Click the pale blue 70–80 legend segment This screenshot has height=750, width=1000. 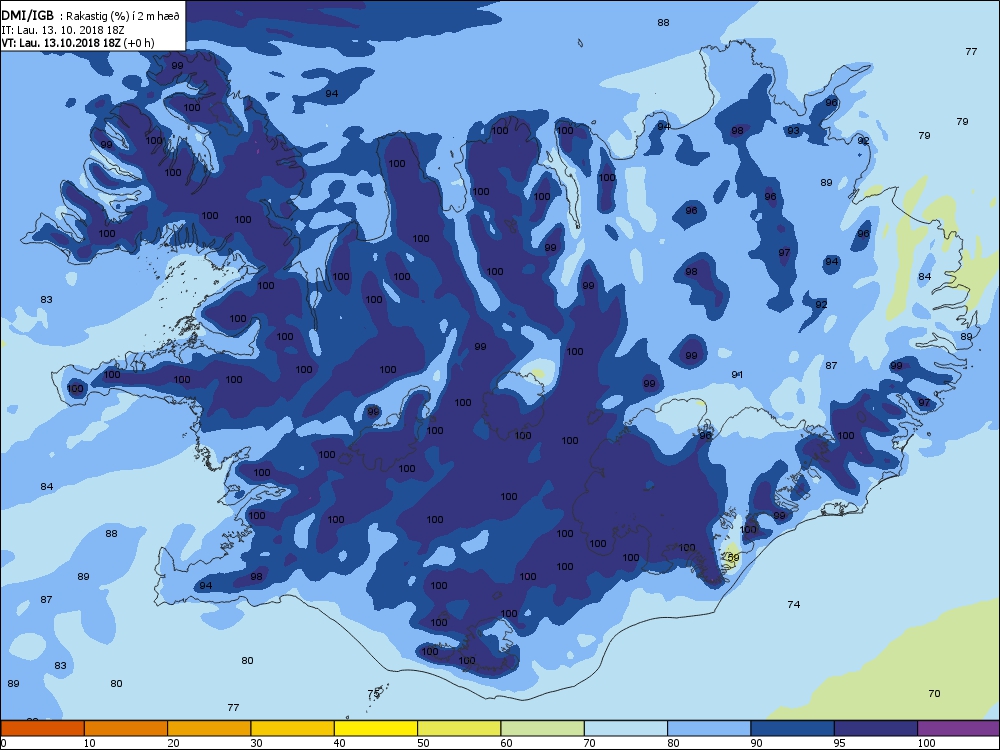pos(626,728)
